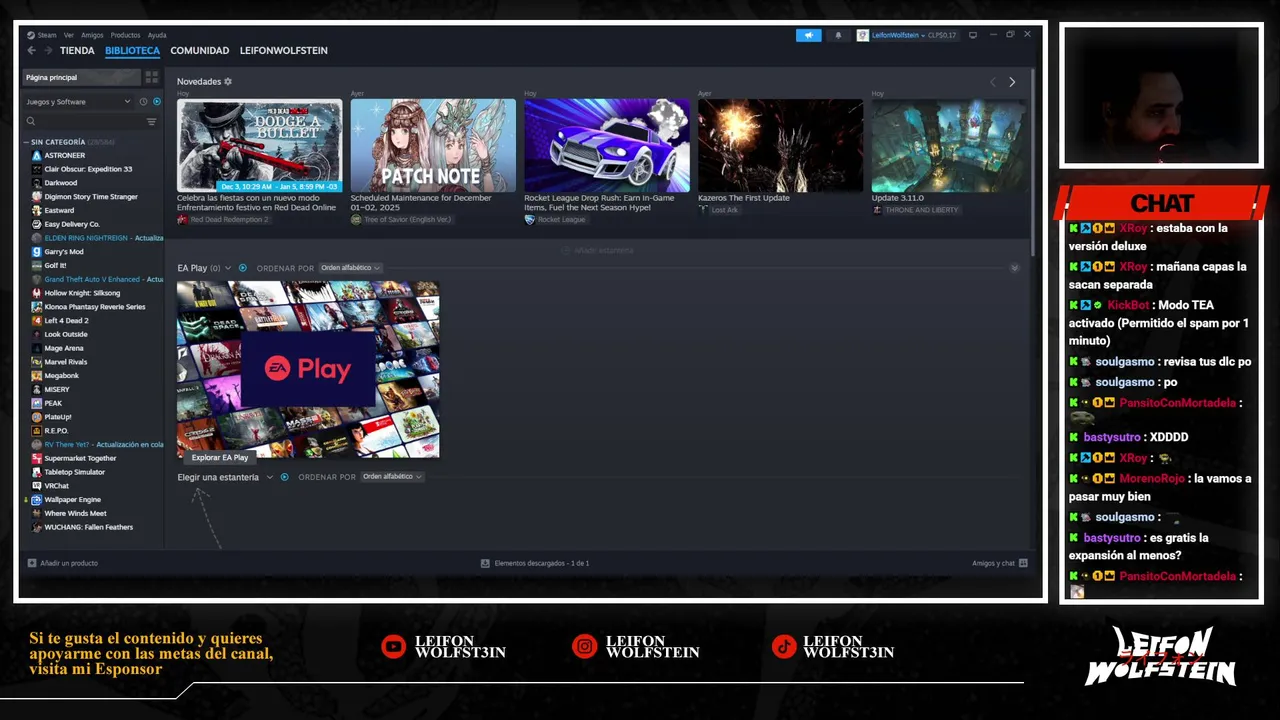This screenshot has width=1280, height=720.
Task: Go forward with the right navigation arrow
Action: click(x=48, y=50)
